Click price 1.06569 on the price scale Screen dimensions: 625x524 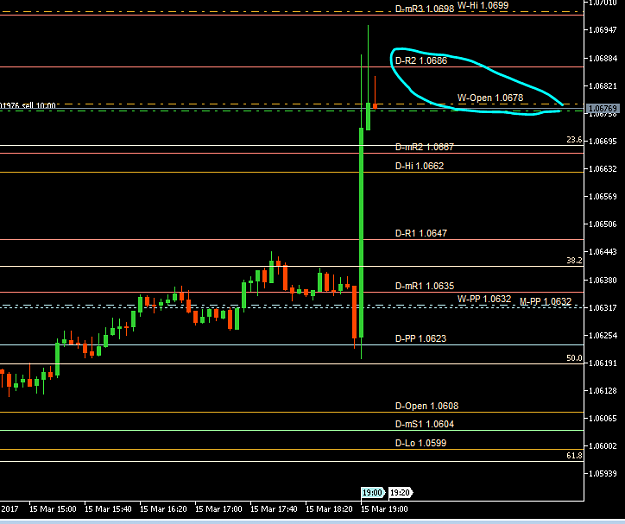603,196
